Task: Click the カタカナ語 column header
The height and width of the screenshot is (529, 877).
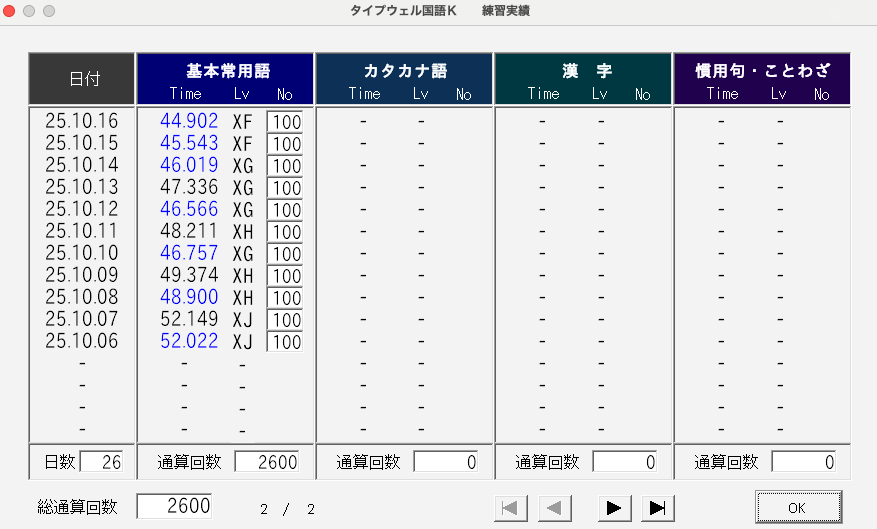Action: (x=404, y=79)
